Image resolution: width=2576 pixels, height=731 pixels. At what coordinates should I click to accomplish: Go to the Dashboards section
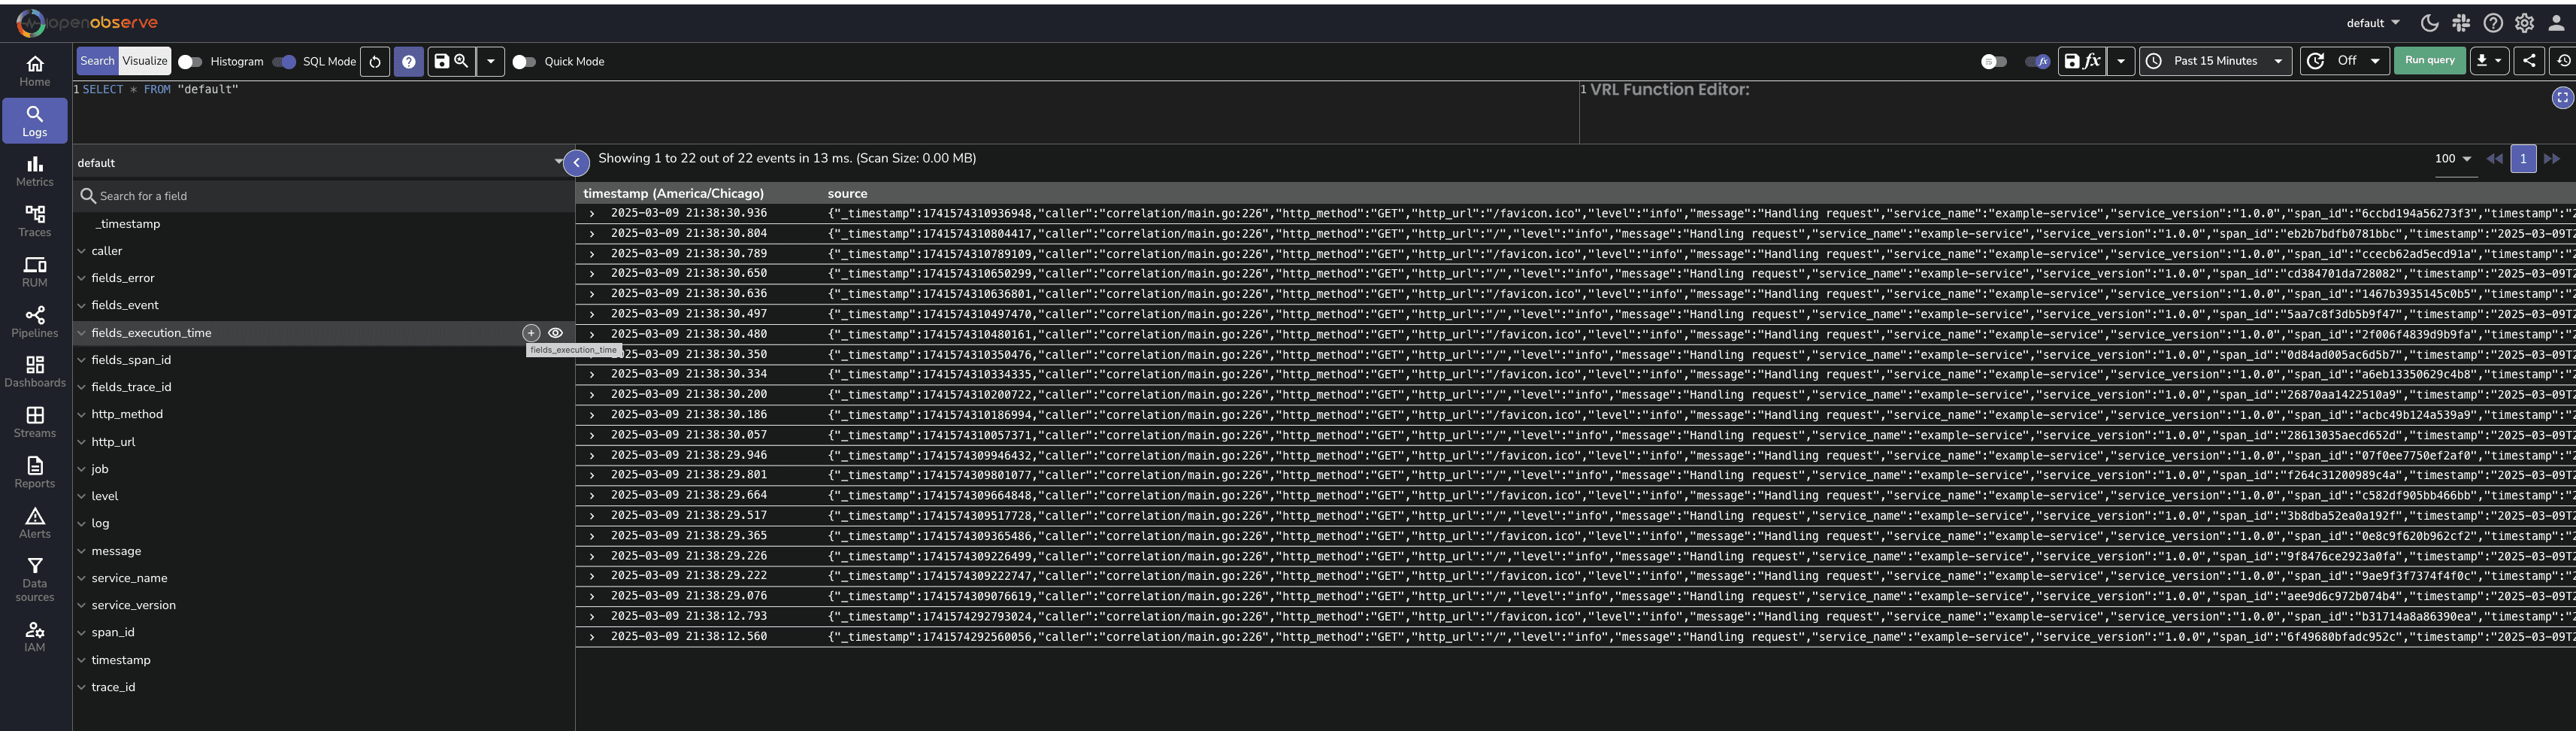35,372
